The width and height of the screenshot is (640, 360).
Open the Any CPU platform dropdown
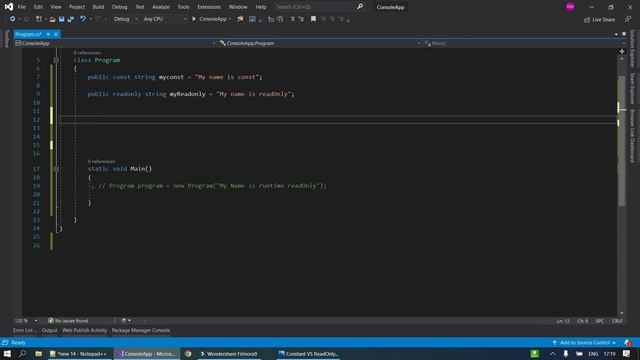click(164, 19)
